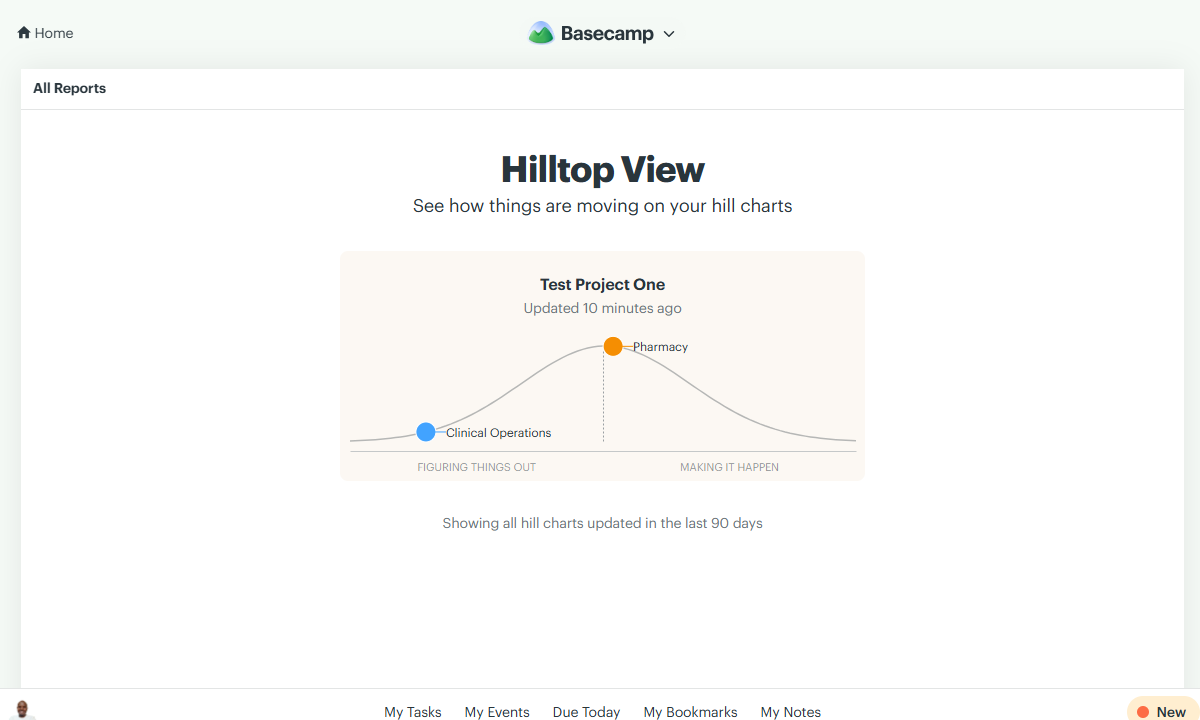Screen dimensions: 1200x720
Task: Open Due Today in bottom bar
Action: [586, 712]
